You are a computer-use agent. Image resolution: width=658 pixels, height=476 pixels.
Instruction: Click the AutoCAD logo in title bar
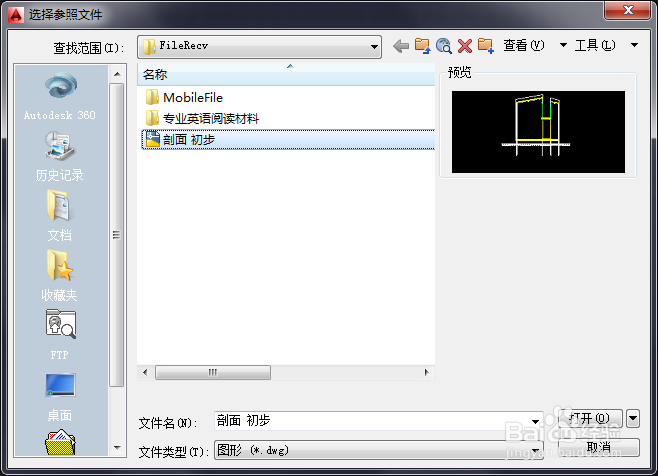16,15
